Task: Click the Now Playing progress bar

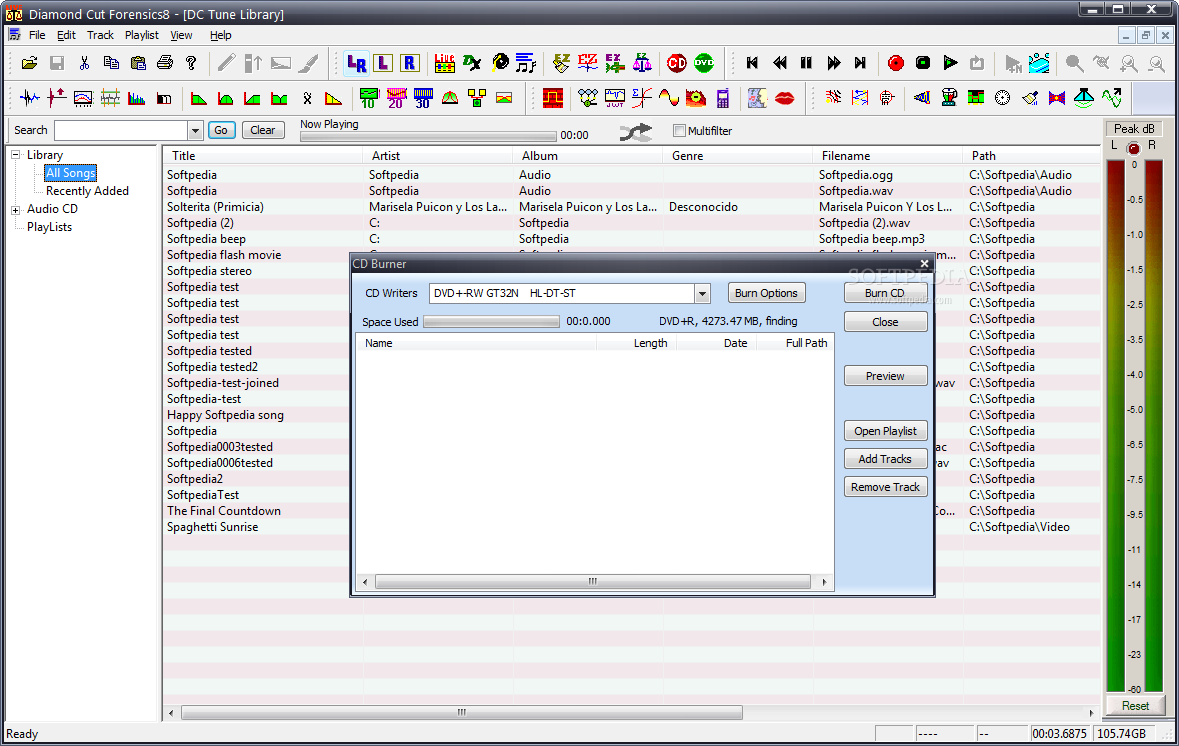Action: pos(428,136)
